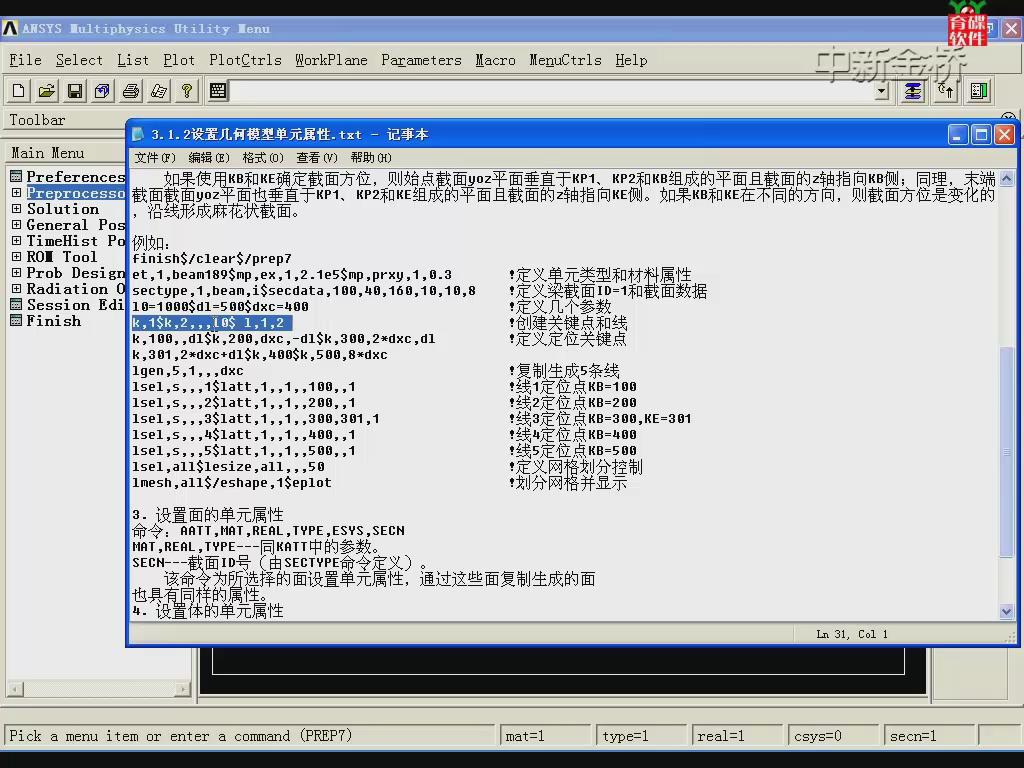Click the keypad command prompt icon

[x=218, y=91]
